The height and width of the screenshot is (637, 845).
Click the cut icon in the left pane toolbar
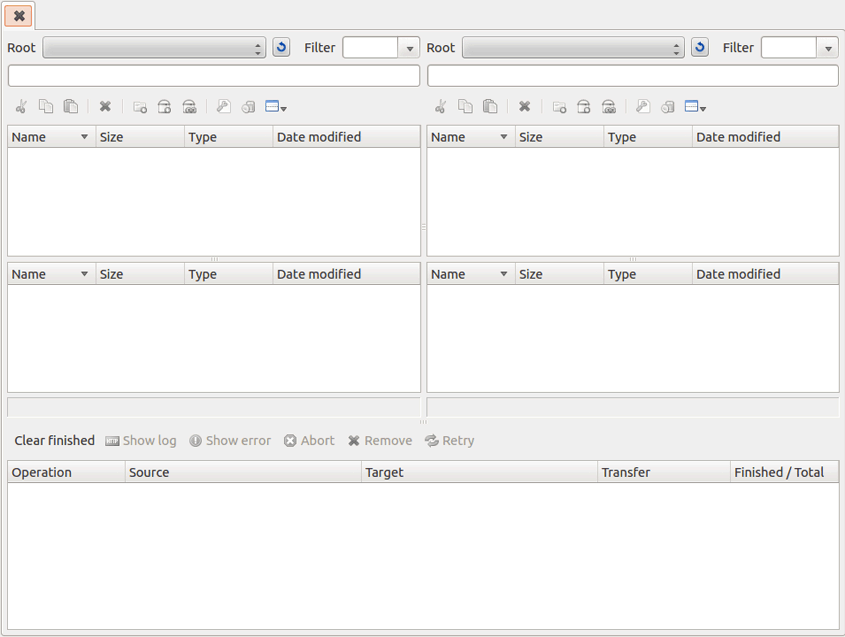point(21,107)
